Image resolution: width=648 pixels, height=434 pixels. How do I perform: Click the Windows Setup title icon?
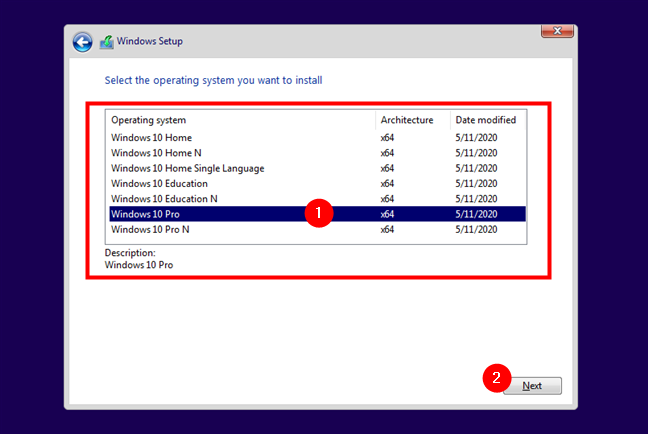[107, 42]
